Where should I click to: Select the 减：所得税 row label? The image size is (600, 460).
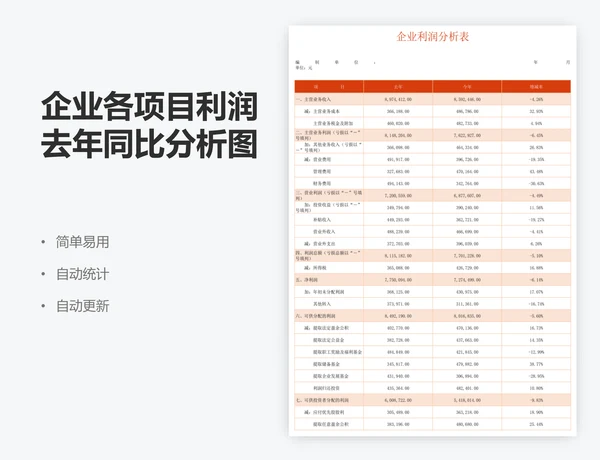click(x=315, y=268)
